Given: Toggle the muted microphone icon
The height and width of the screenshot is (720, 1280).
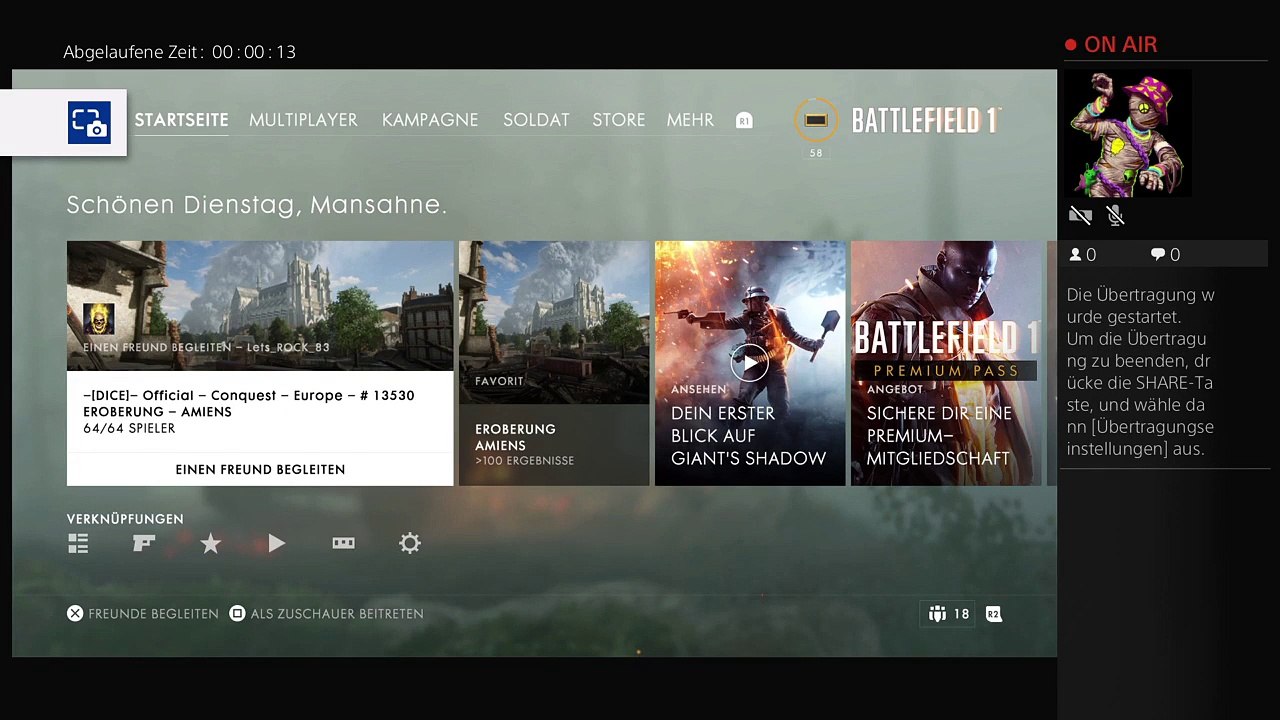Looking at the screenshot, I should coord(1116,215).
